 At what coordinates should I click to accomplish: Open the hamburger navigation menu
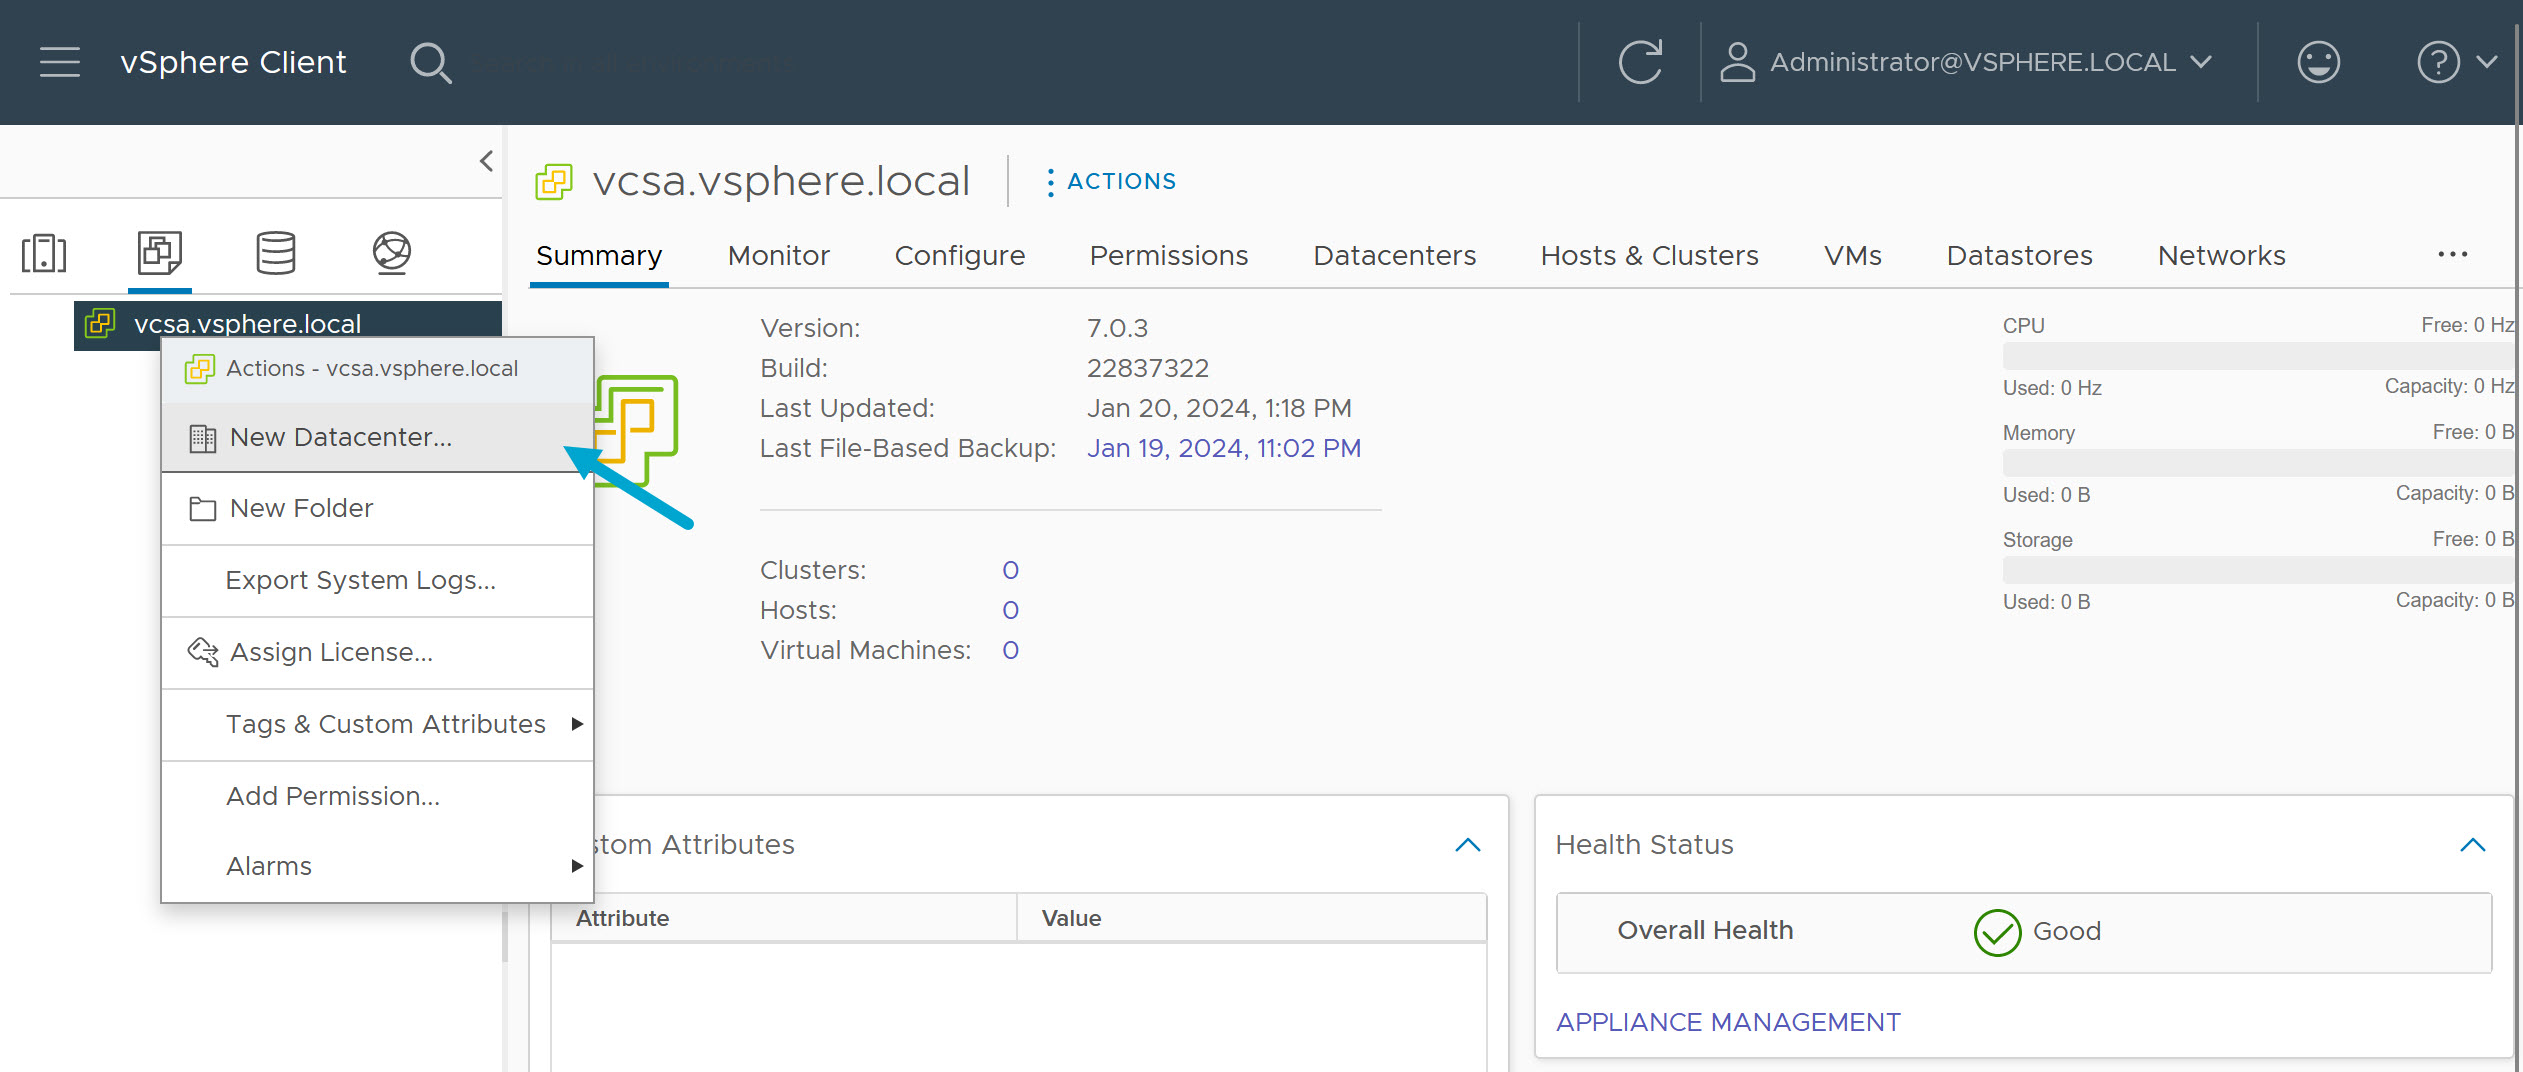pyautogui.click(x=59, y=61)
